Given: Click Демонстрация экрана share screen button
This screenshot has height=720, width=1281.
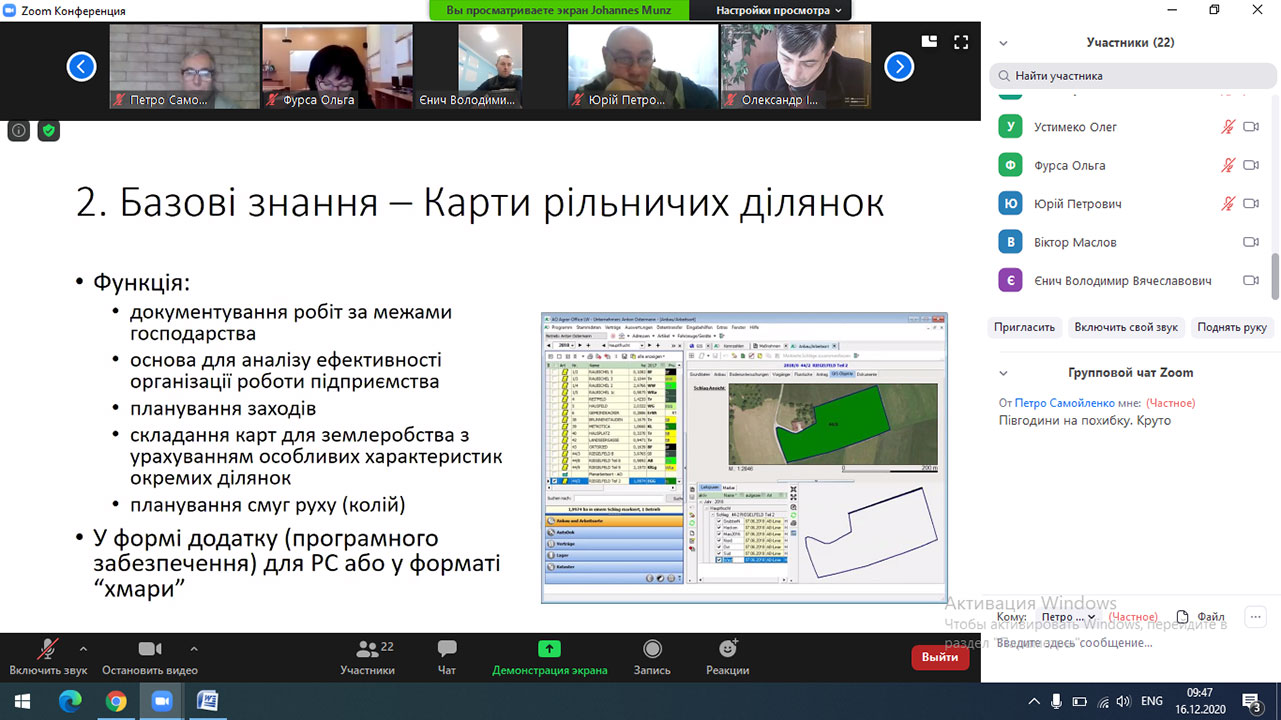Looking at the screenshot, I should click(x=549, y=658).
